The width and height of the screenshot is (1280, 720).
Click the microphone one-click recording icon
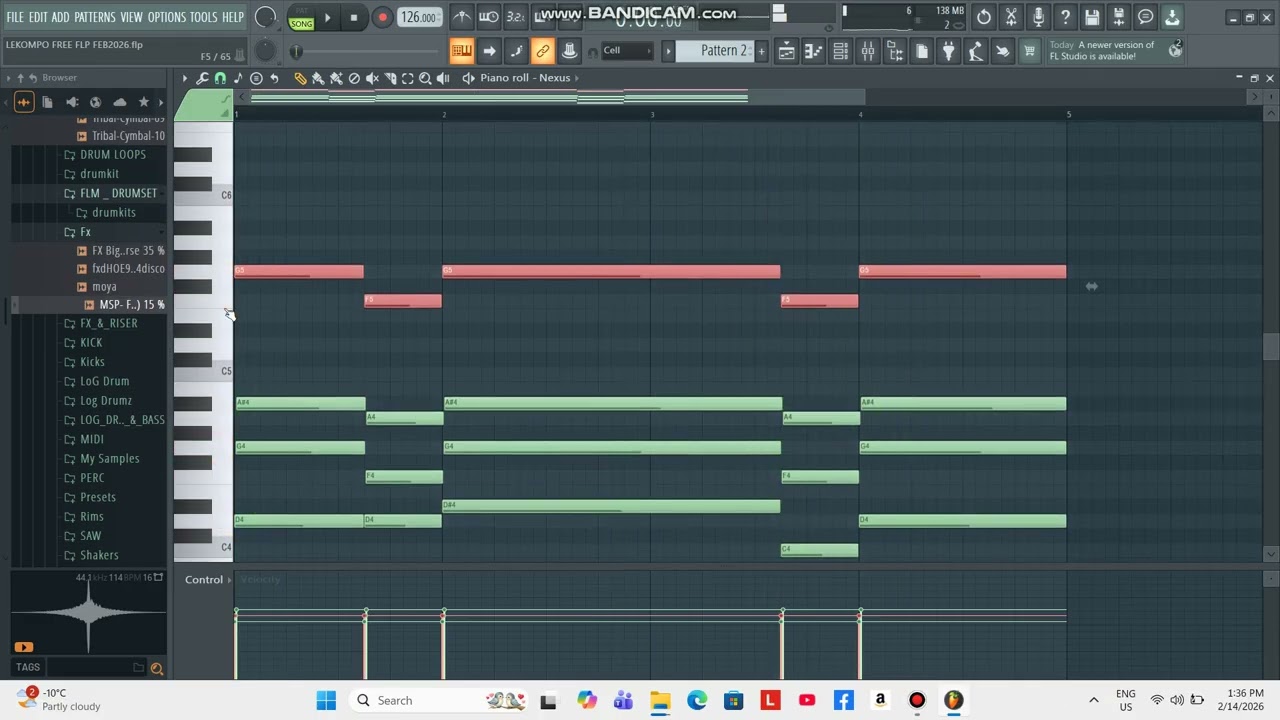1038,17
